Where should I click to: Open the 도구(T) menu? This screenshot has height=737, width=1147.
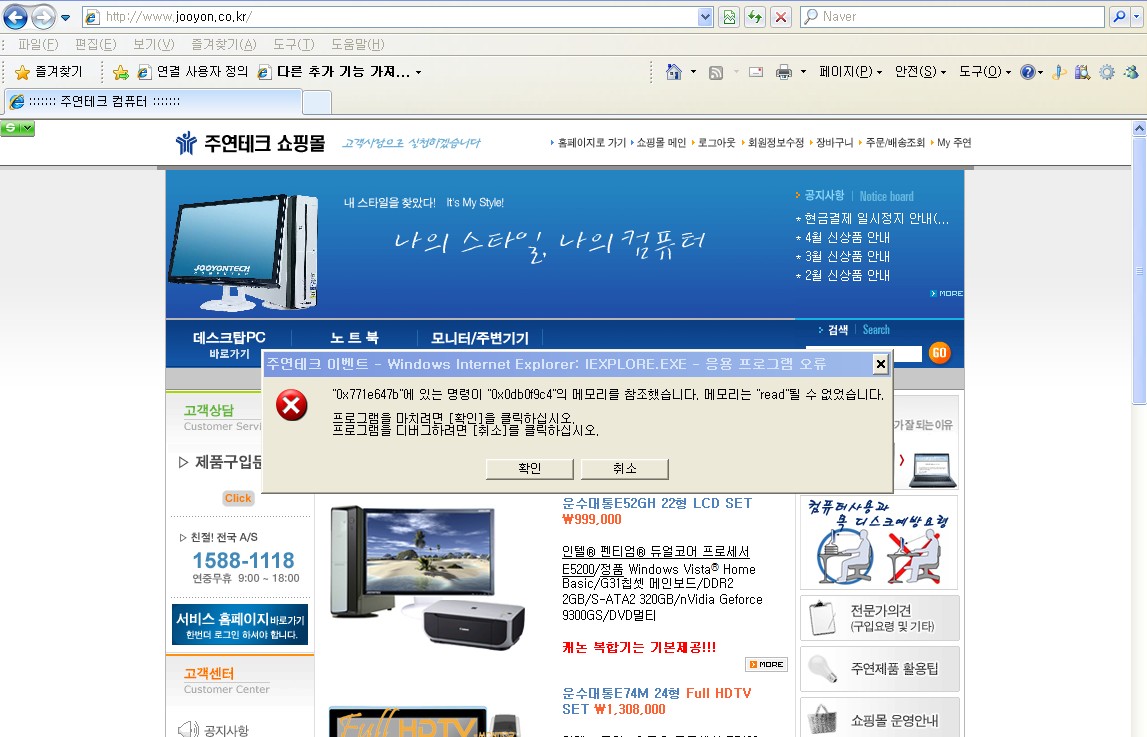coord(293,45)
